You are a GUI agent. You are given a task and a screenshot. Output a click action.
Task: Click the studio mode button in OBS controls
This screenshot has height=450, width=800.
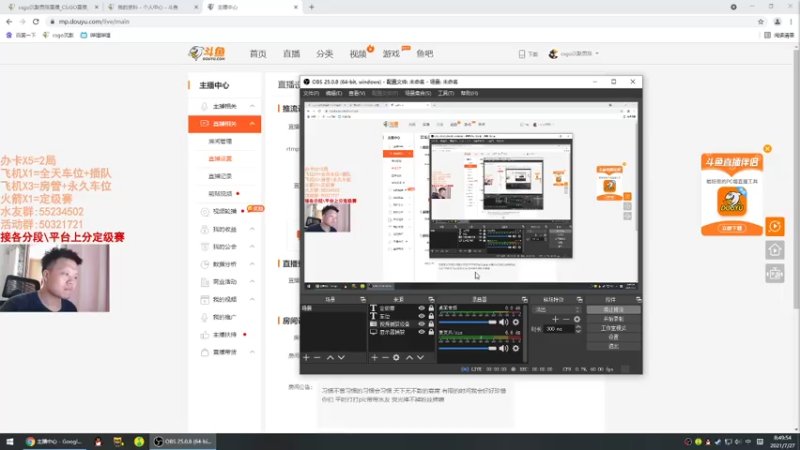613,328
